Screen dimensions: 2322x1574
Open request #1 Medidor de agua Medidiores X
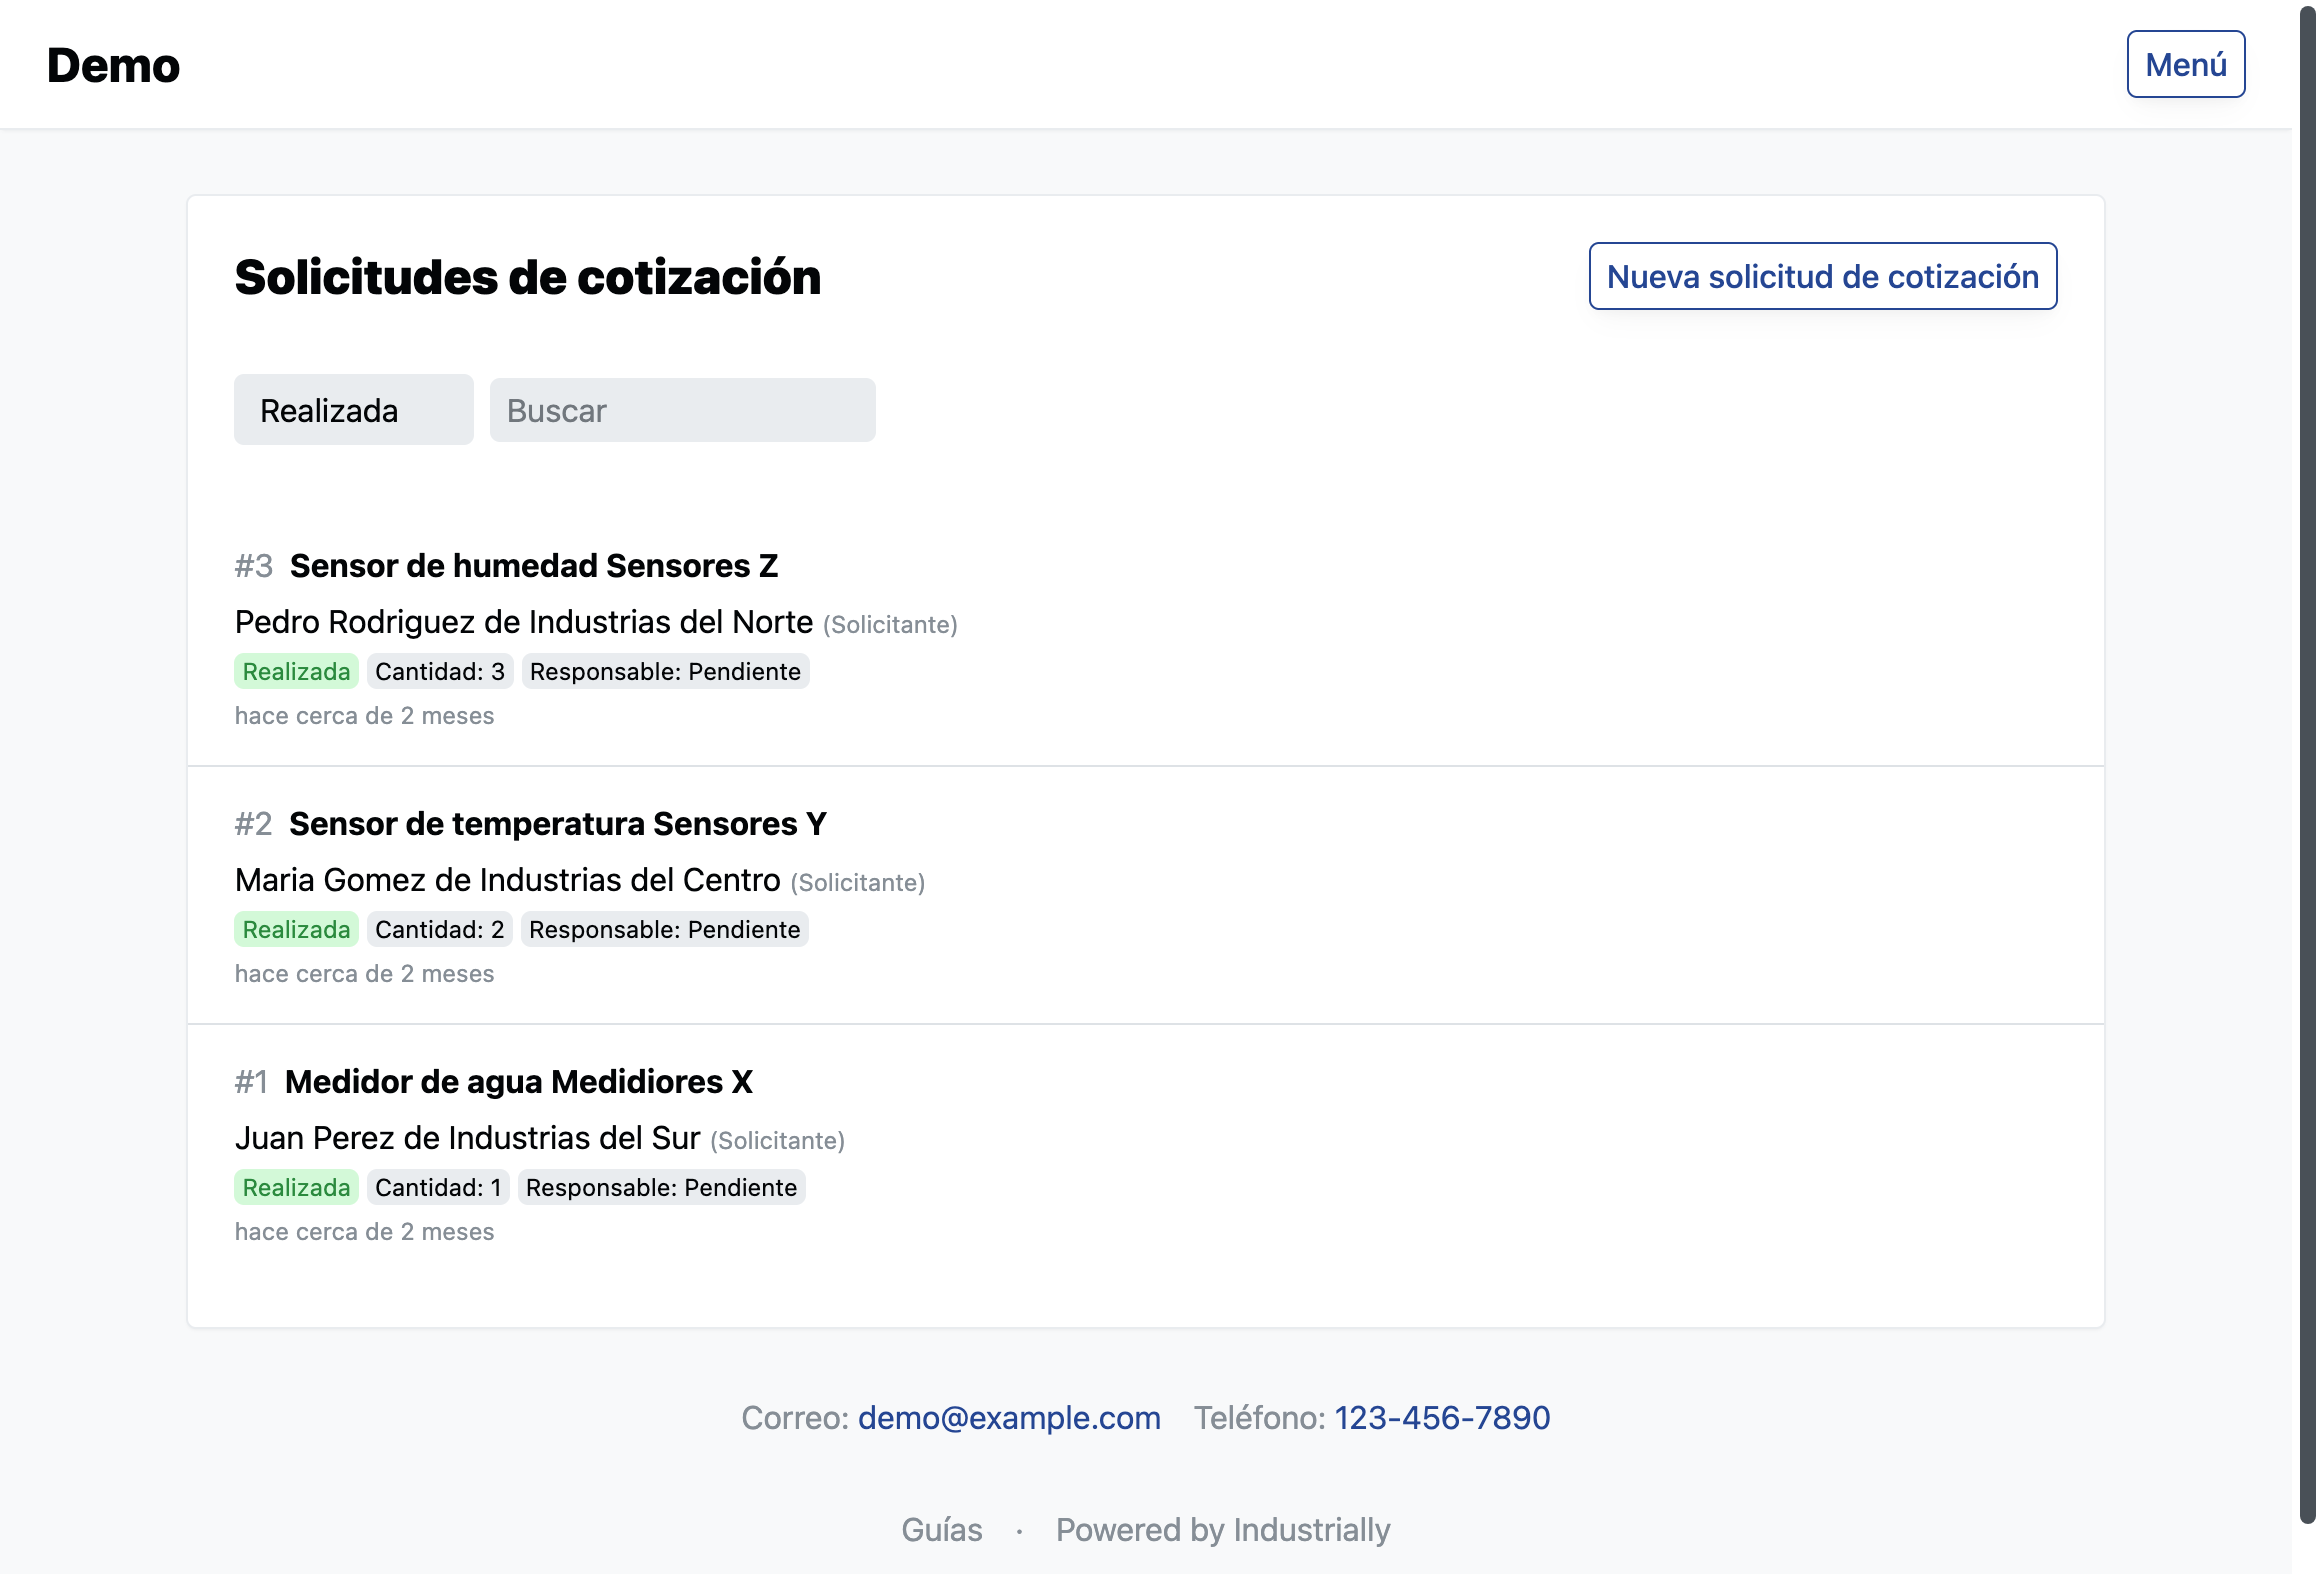[519, 1081]
